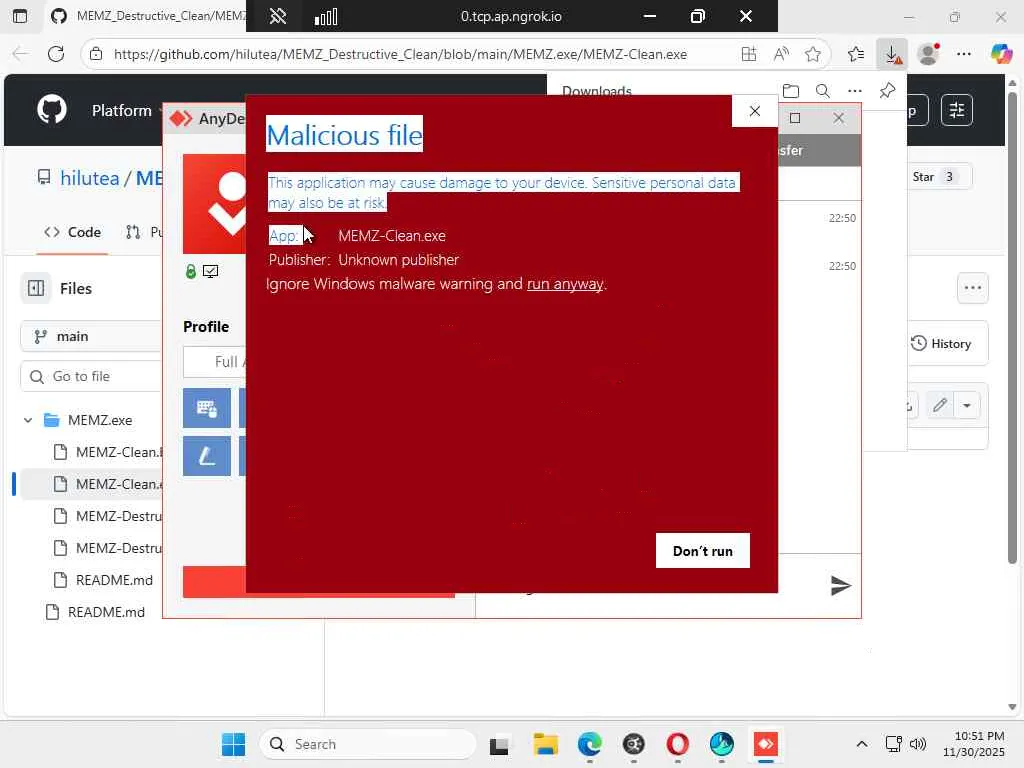
Task: Click the Don't run button
Action: coord(703,551)
